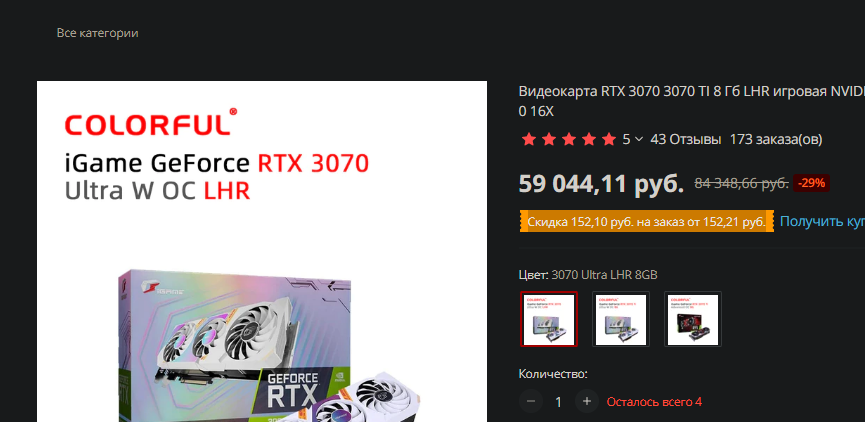
Task: Click the fifth red rating star
Action: click(609, 139)
